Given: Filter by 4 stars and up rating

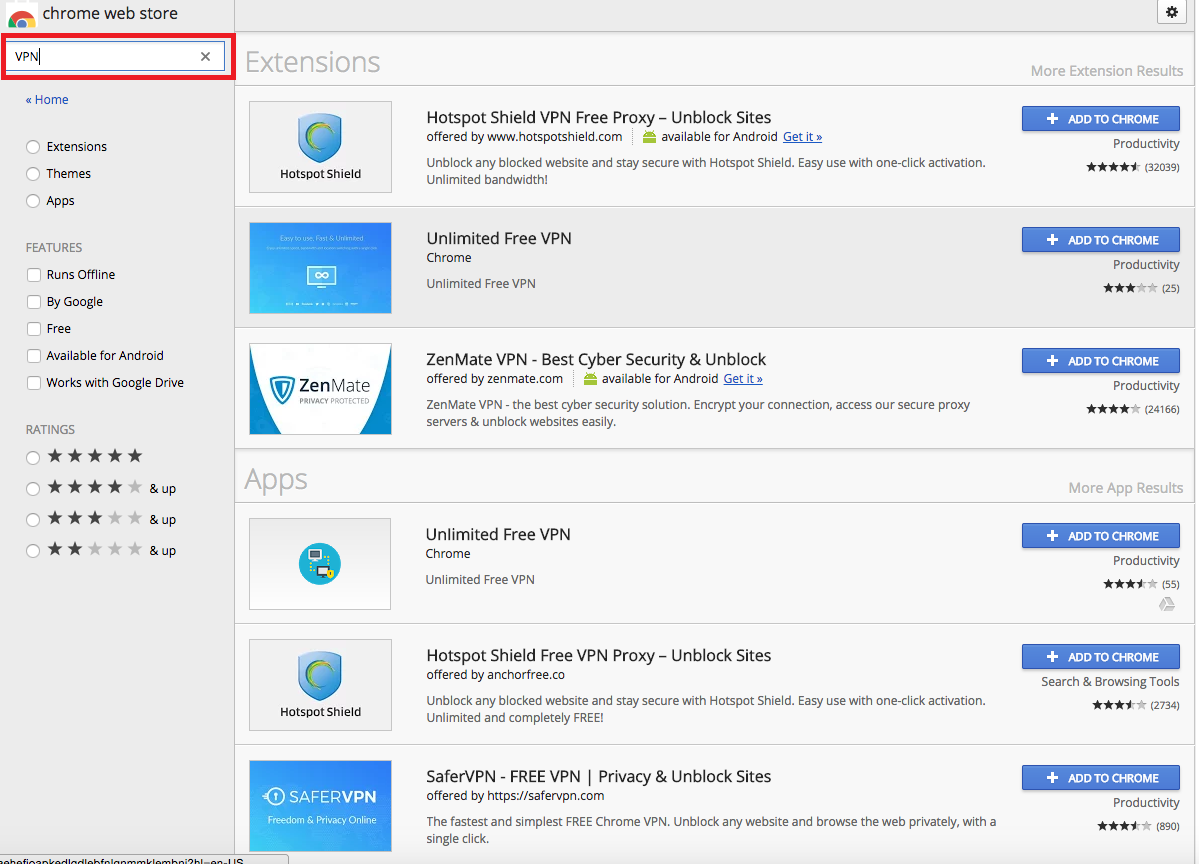Looking at the screenshot, I should point(34,489).
